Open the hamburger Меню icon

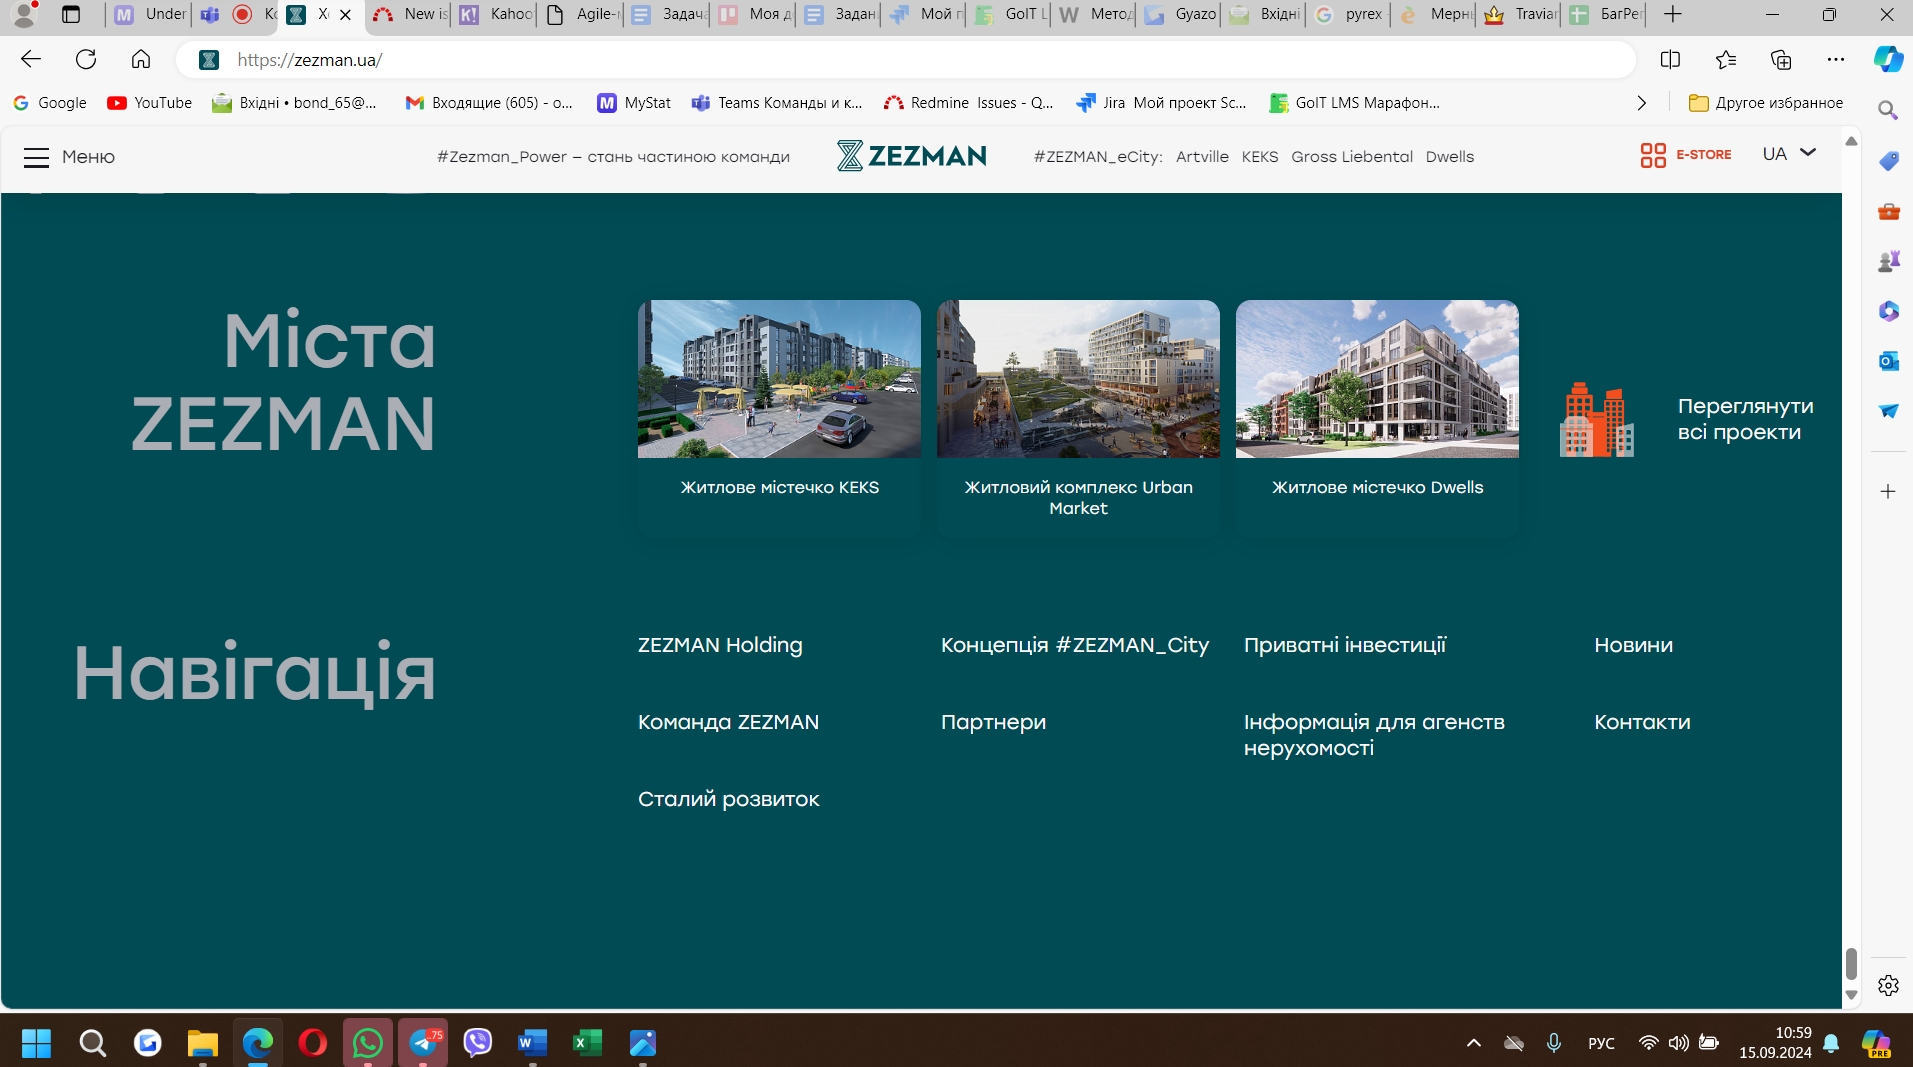(36, 157)
